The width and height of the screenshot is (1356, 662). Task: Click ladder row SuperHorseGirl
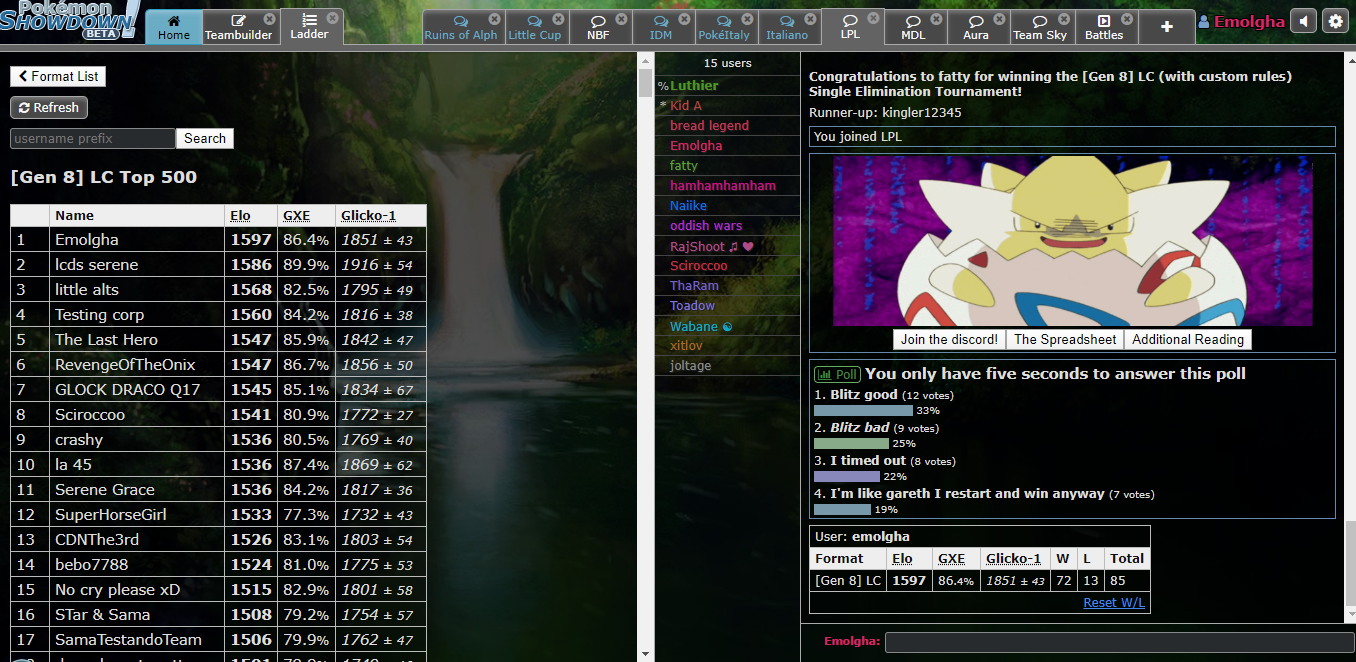pos(218,514)
